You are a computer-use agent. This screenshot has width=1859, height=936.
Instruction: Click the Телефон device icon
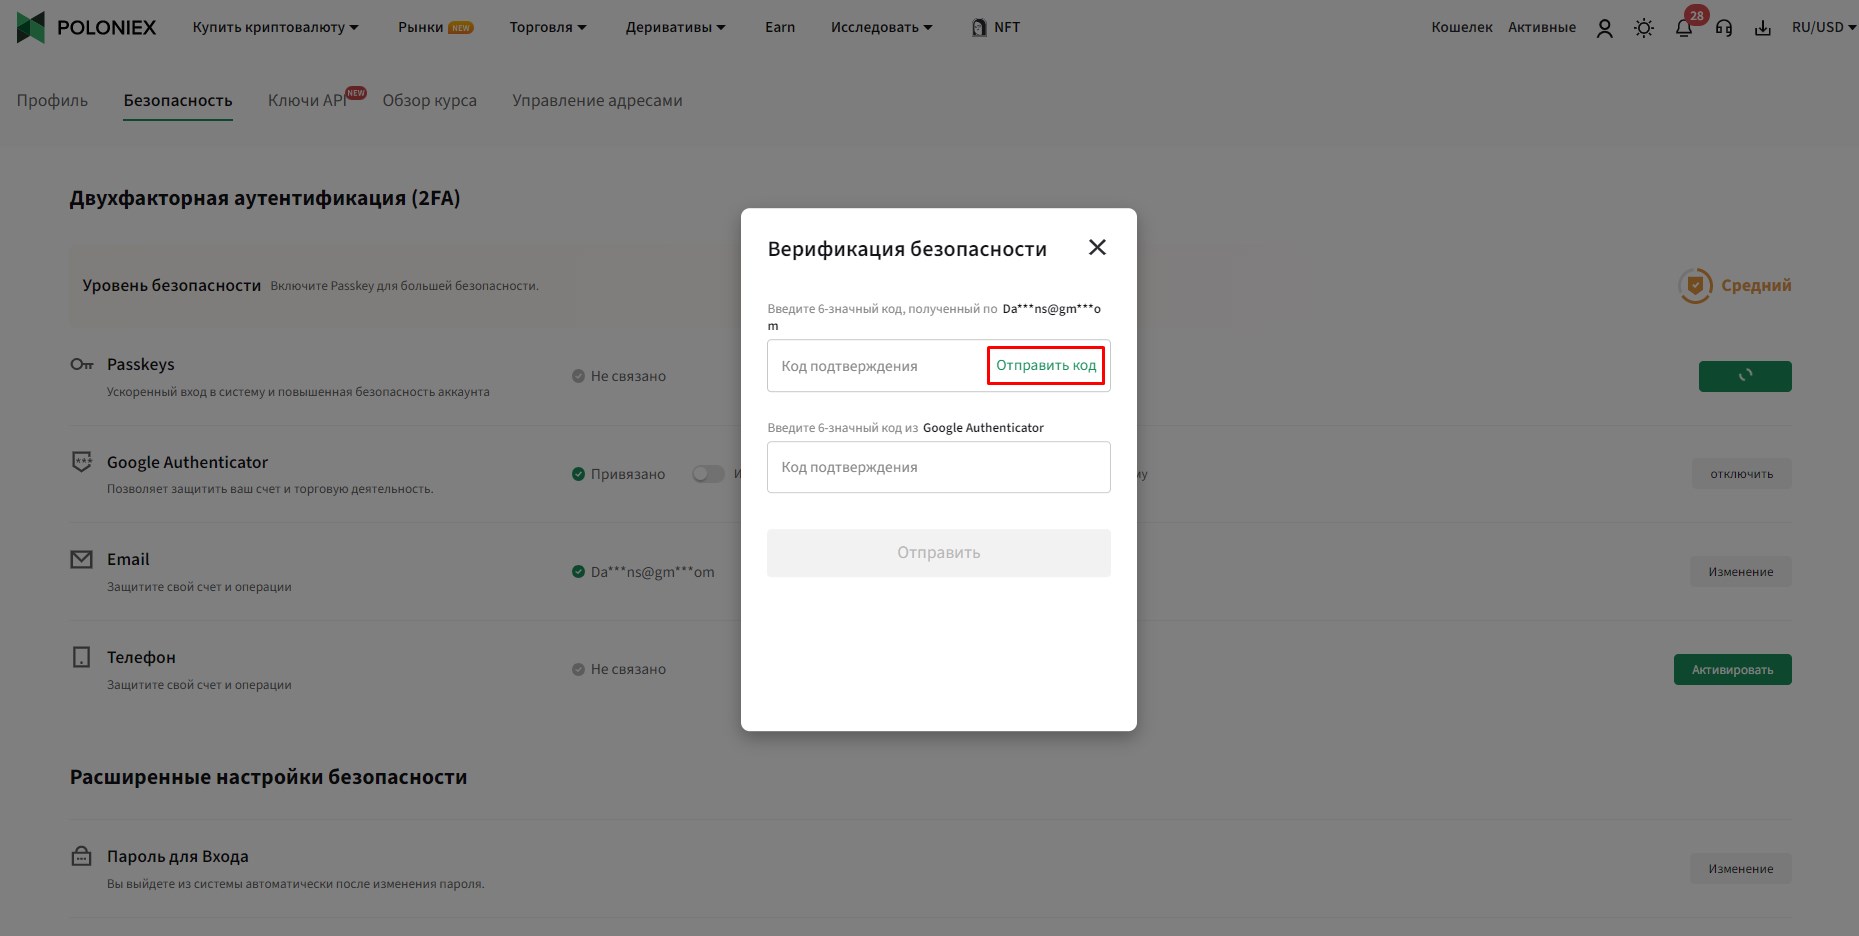point(82,657)
